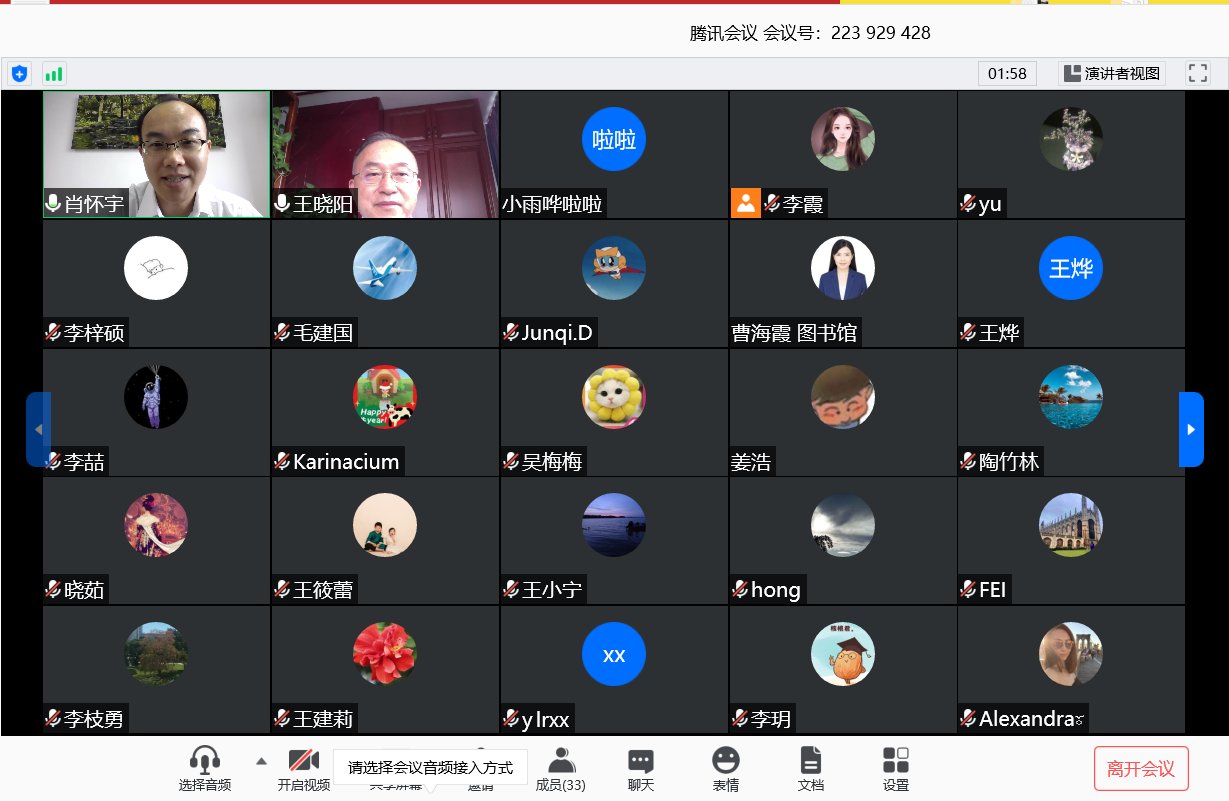Open the 文档 documents panel
This screenshot has height=801, width=1229.
810,769
